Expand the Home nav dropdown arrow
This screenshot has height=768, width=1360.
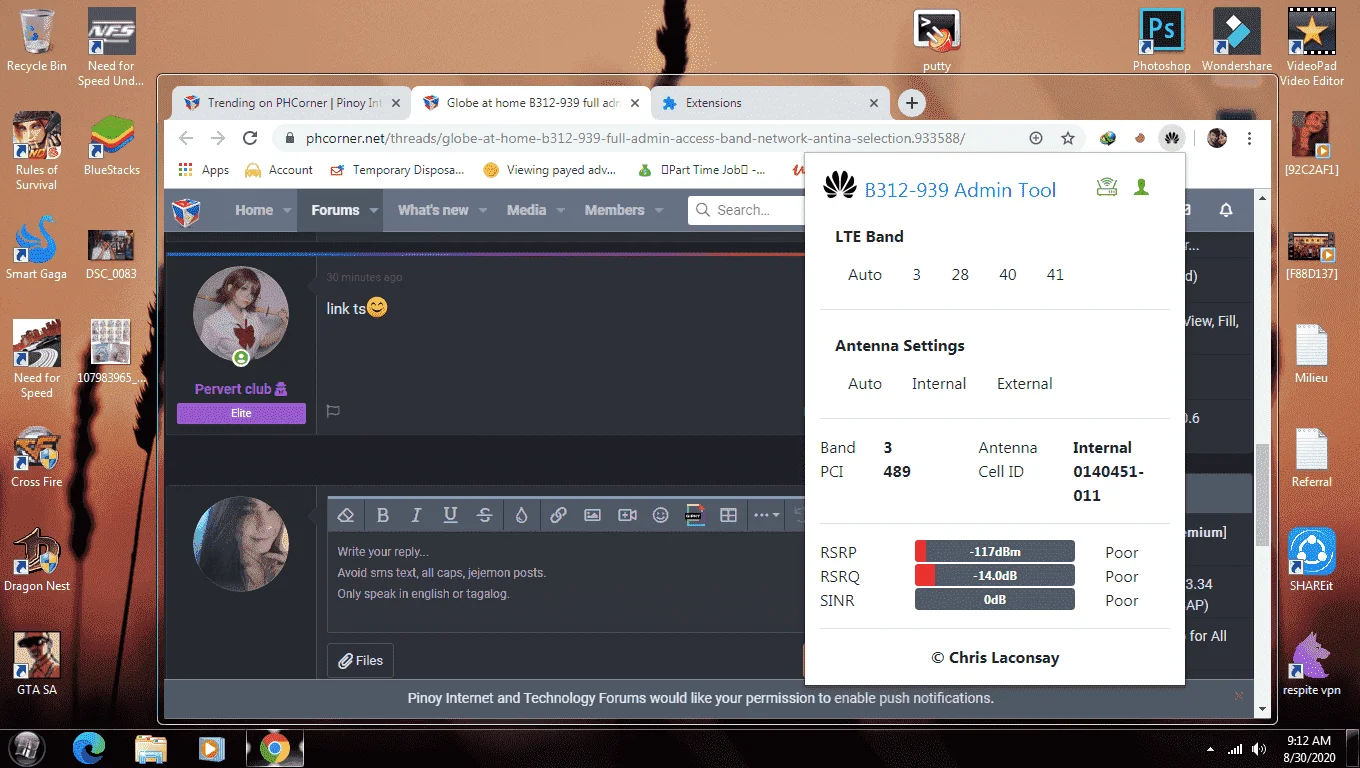pyautogui.click(x=287, y=211)
